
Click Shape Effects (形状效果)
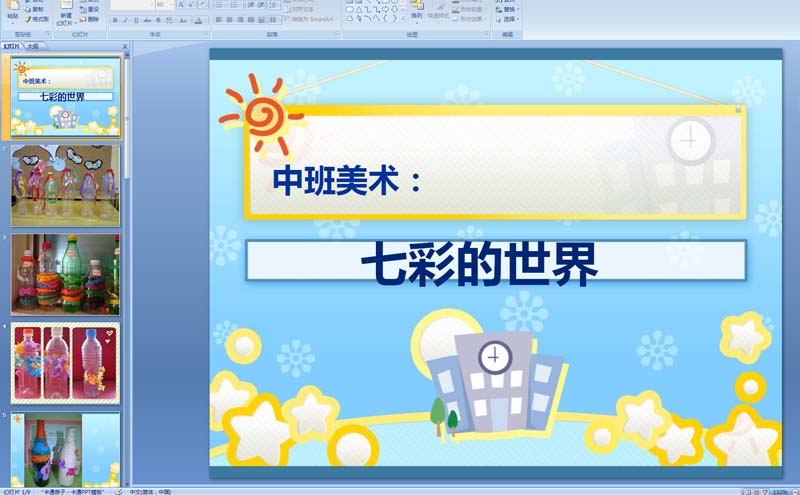pos(469,19)
